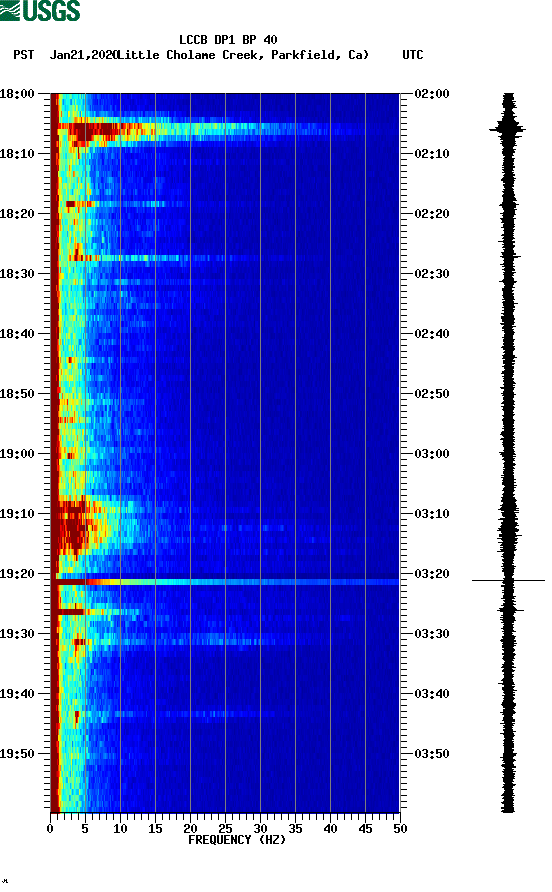The width and height of the screenshot is (552, 892).
Task: Click the 'FREQUENCY (HZ)' axis label
Action: [237, 840]
